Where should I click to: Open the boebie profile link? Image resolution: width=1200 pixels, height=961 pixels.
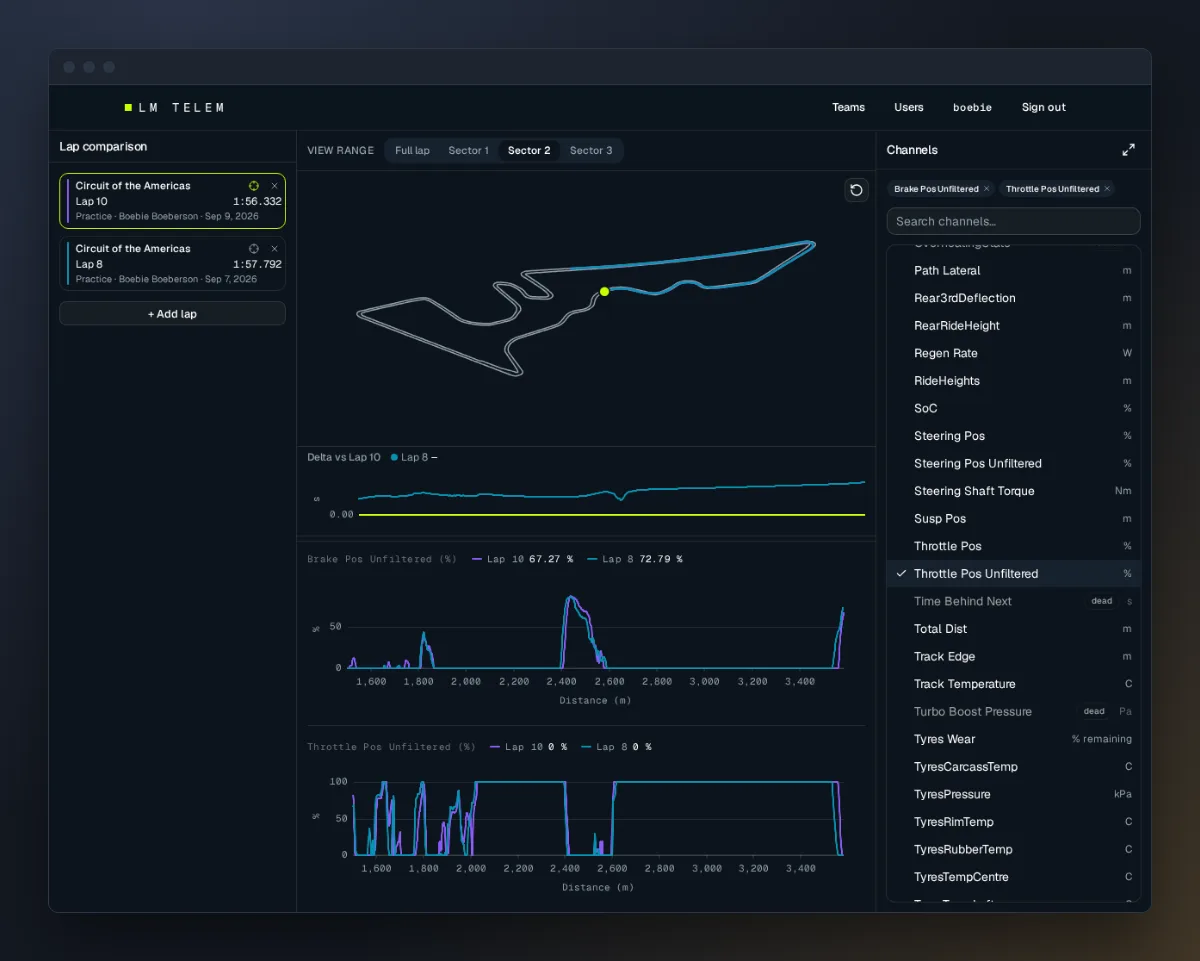pos(972,107)
